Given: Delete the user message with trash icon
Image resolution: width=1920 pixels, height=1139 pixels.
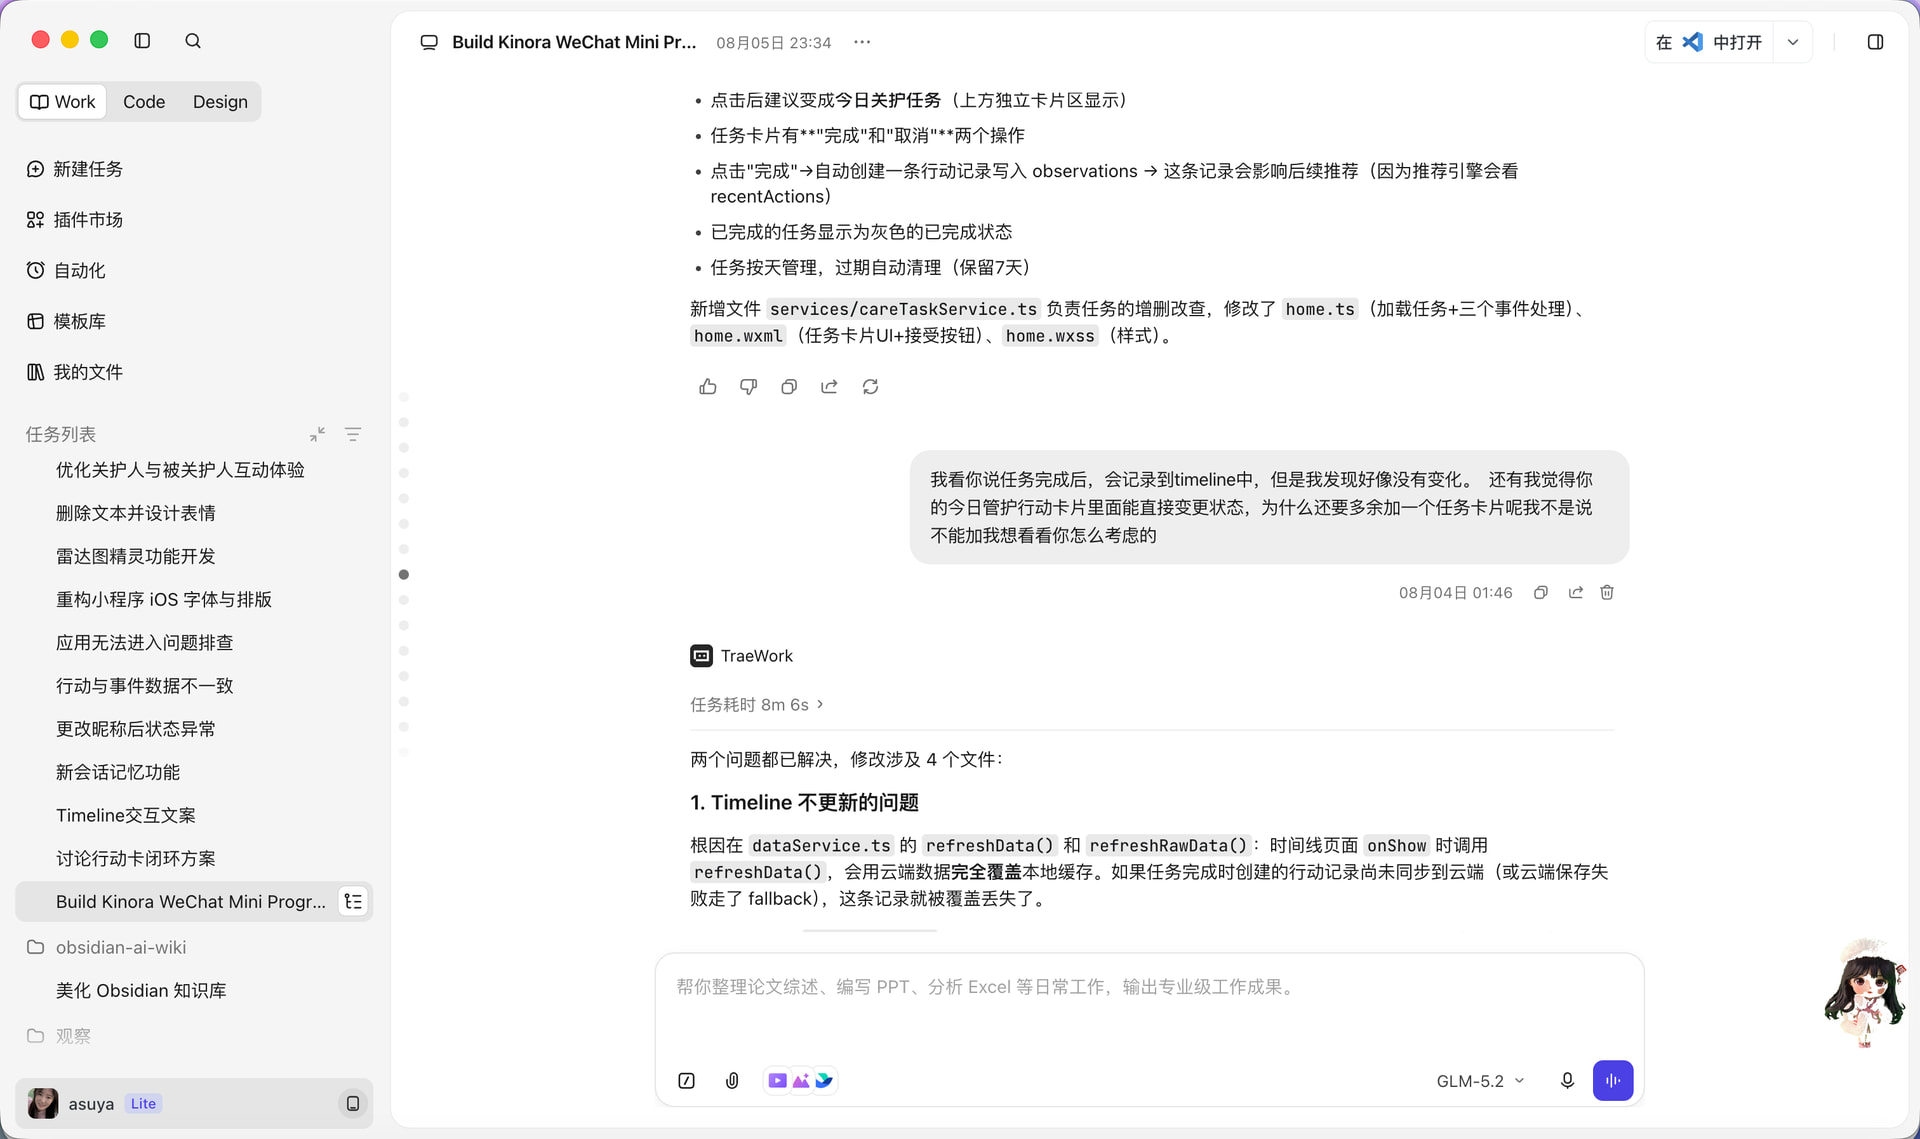Looking at the screenshot, I should 1607,593.
